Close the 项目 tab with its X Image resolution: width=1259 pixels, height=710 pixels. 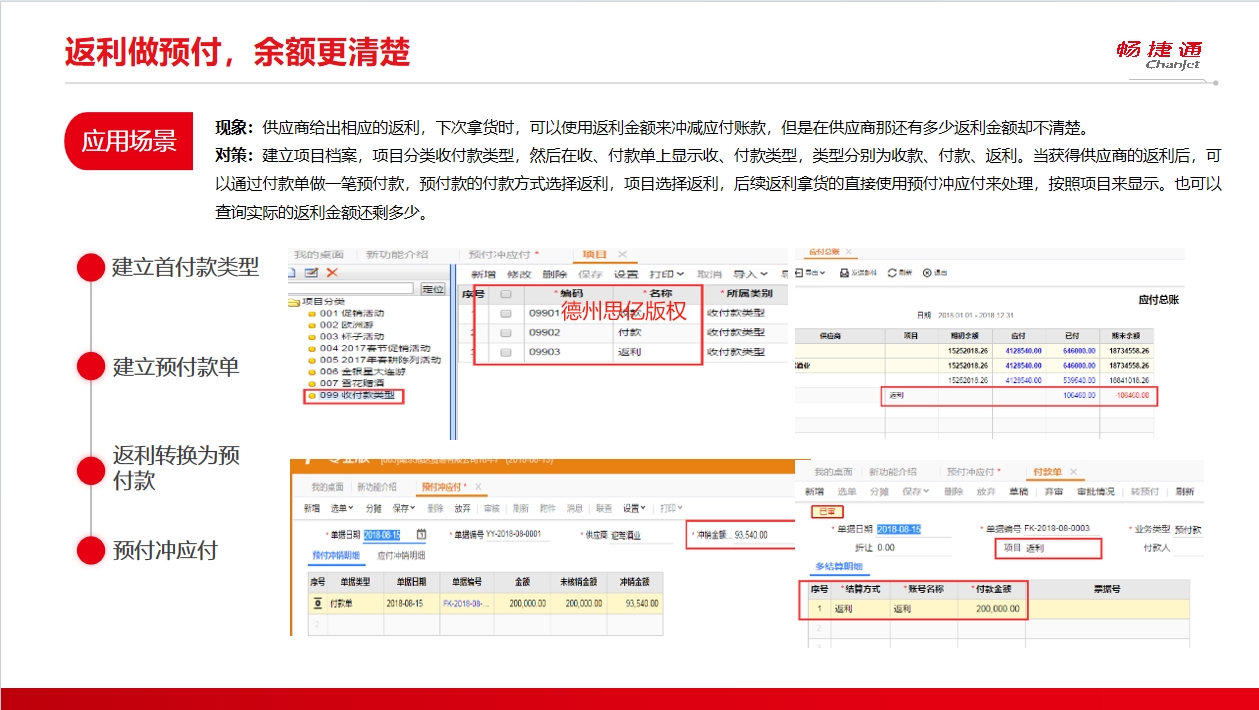[x=622, y=255]
